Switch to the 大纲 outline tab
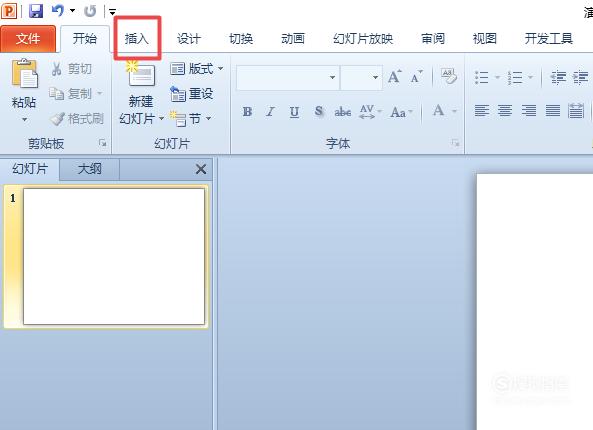Image resolution: width=593 pixels, height=430 pixels. click(x=90, y=169)
